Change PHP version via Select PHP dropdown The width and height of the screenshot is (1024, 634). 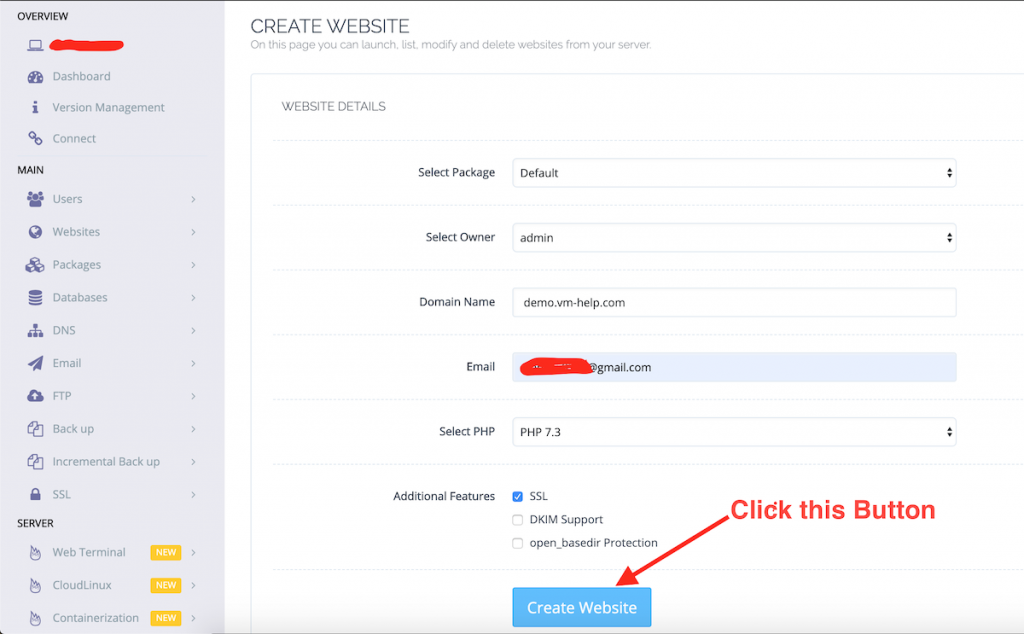coord(733,432)
